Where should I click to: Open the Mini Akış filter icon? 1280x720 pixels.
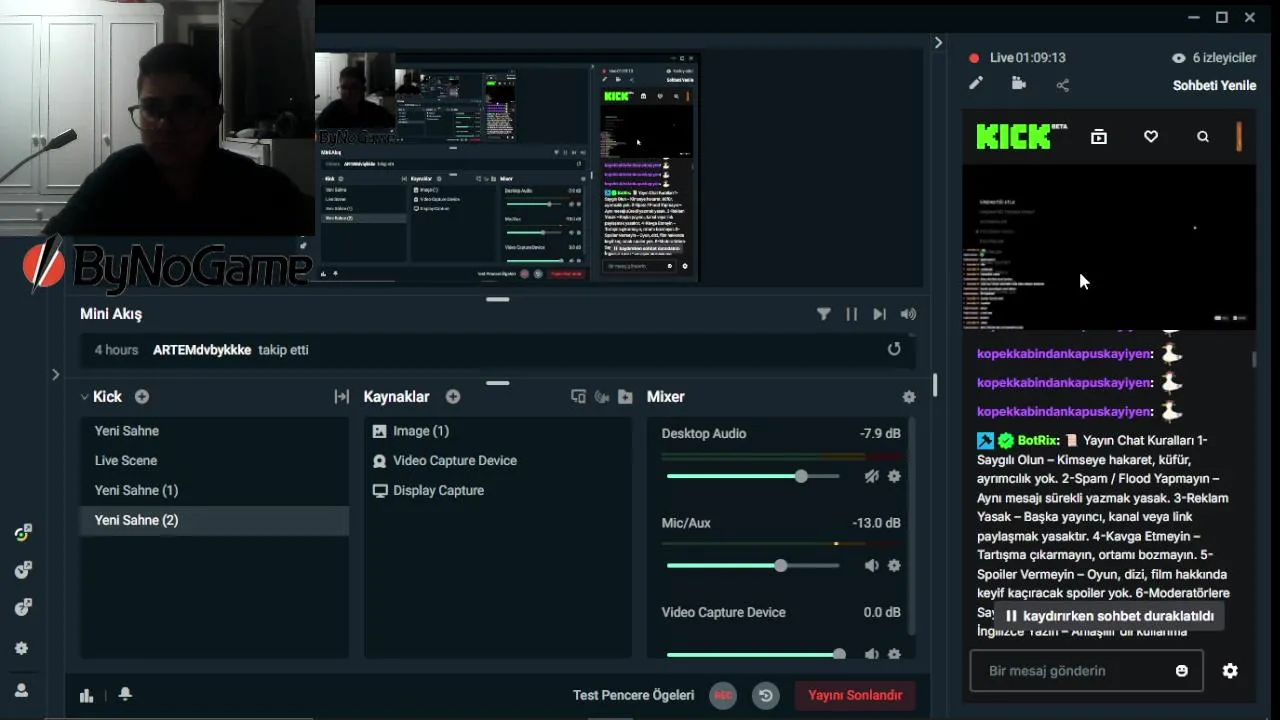pyautogui.click(x=823, y=314)
